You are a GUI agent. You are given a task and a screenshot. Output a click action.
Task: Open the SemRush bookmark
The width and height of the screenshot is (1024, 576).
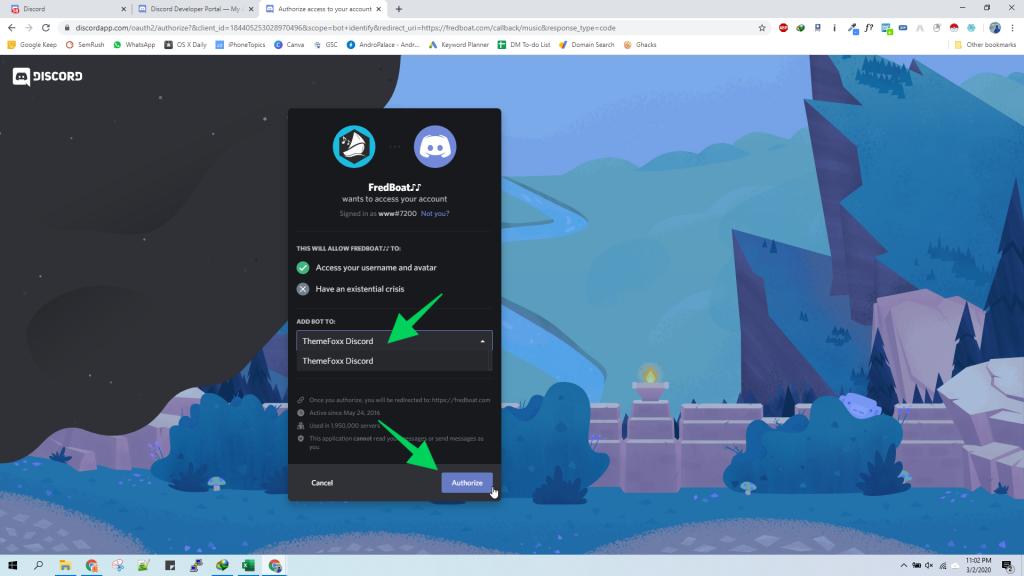[85, 45]
